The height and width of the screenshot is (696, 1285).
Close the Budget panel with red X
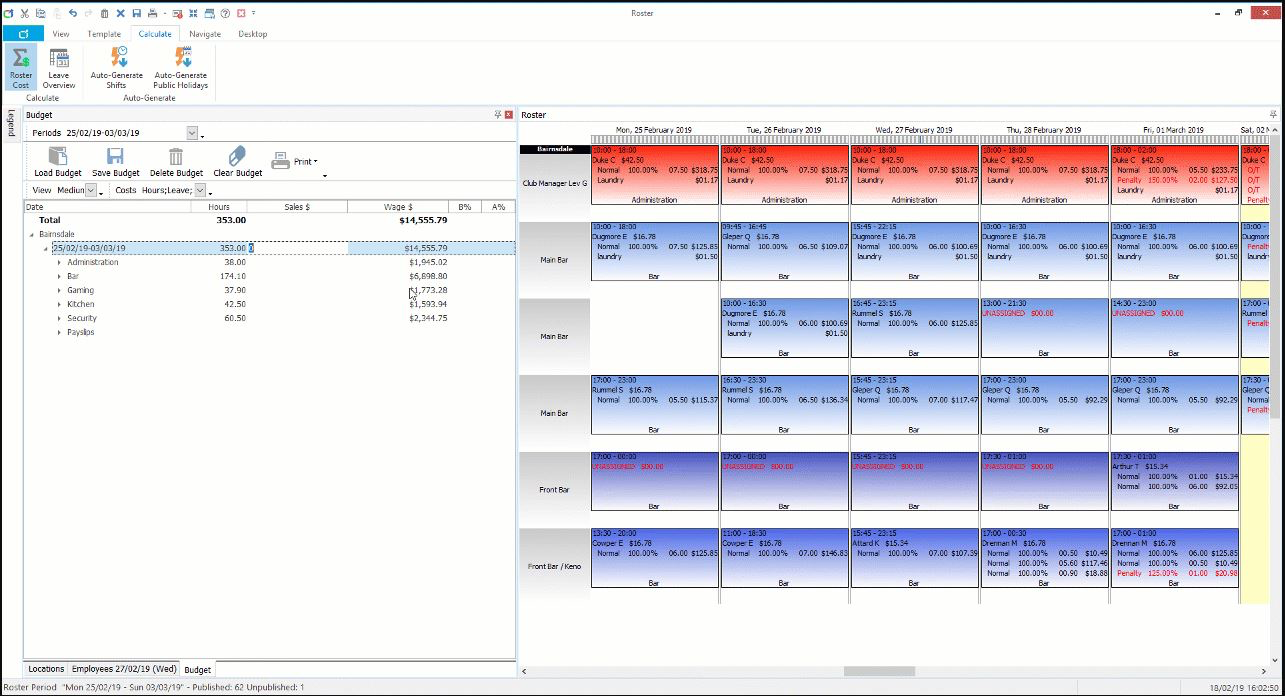509,115
